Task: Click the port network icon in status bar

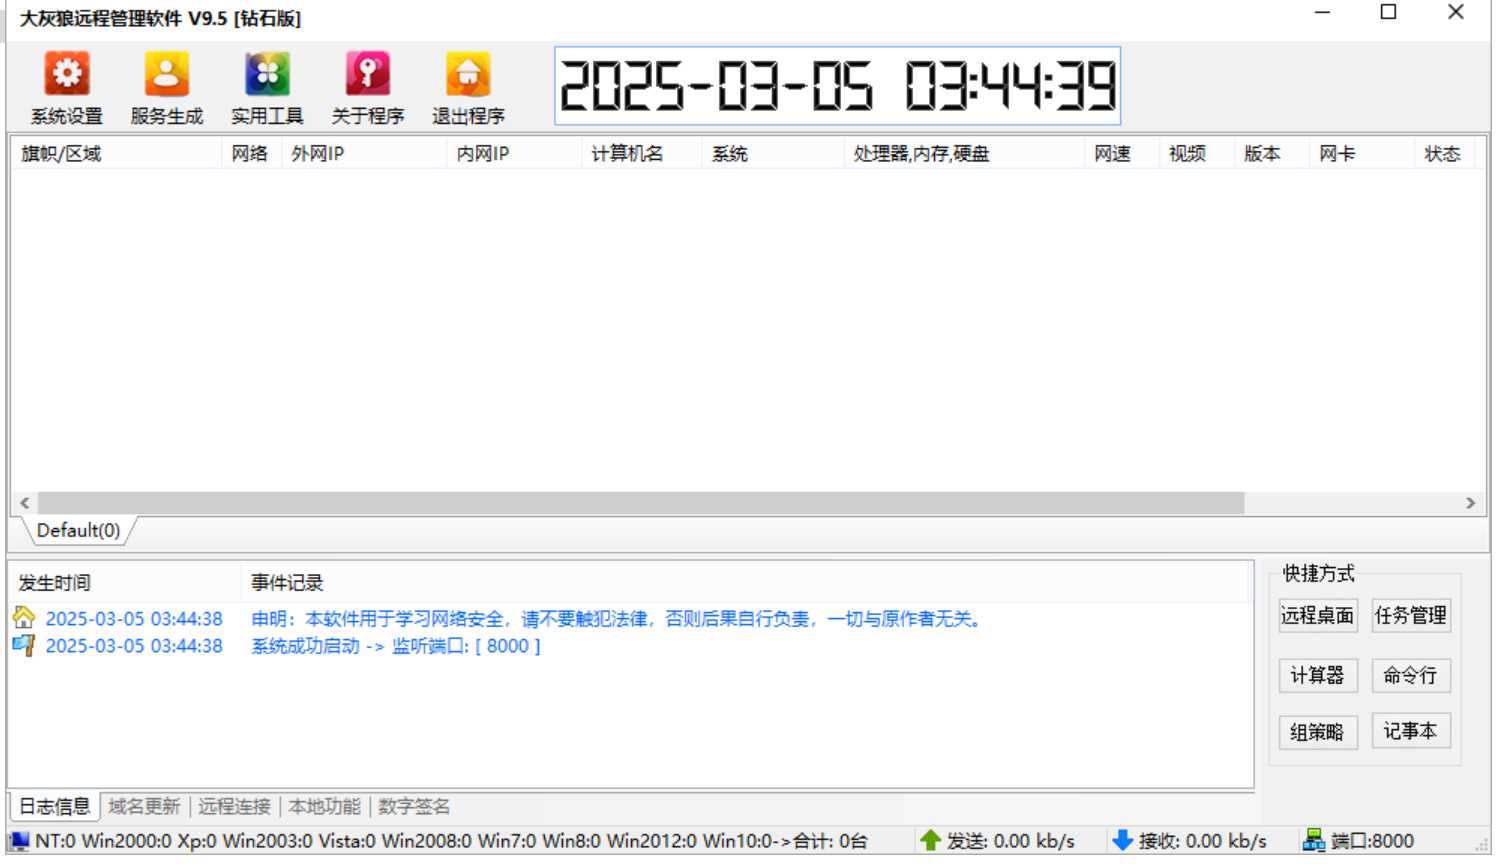Action: [1313, 841]
